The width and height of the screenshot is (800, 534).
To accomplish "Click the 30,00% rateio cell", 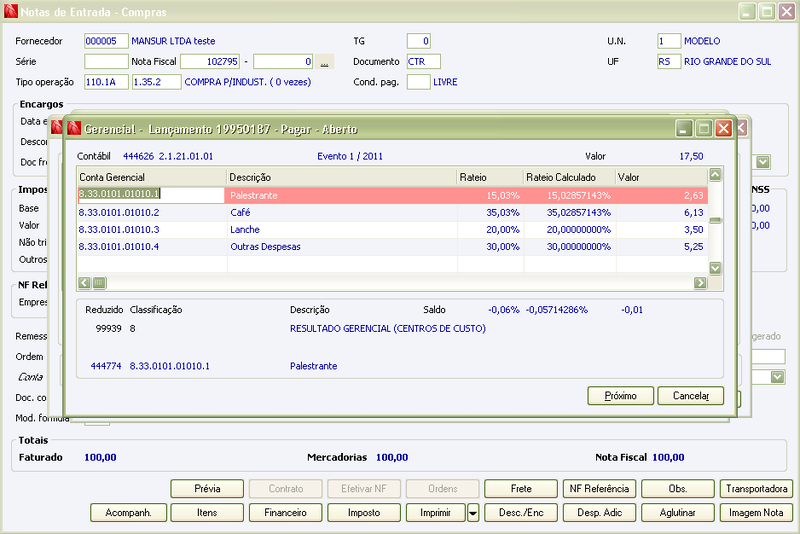I will click(x=491, y=246).
